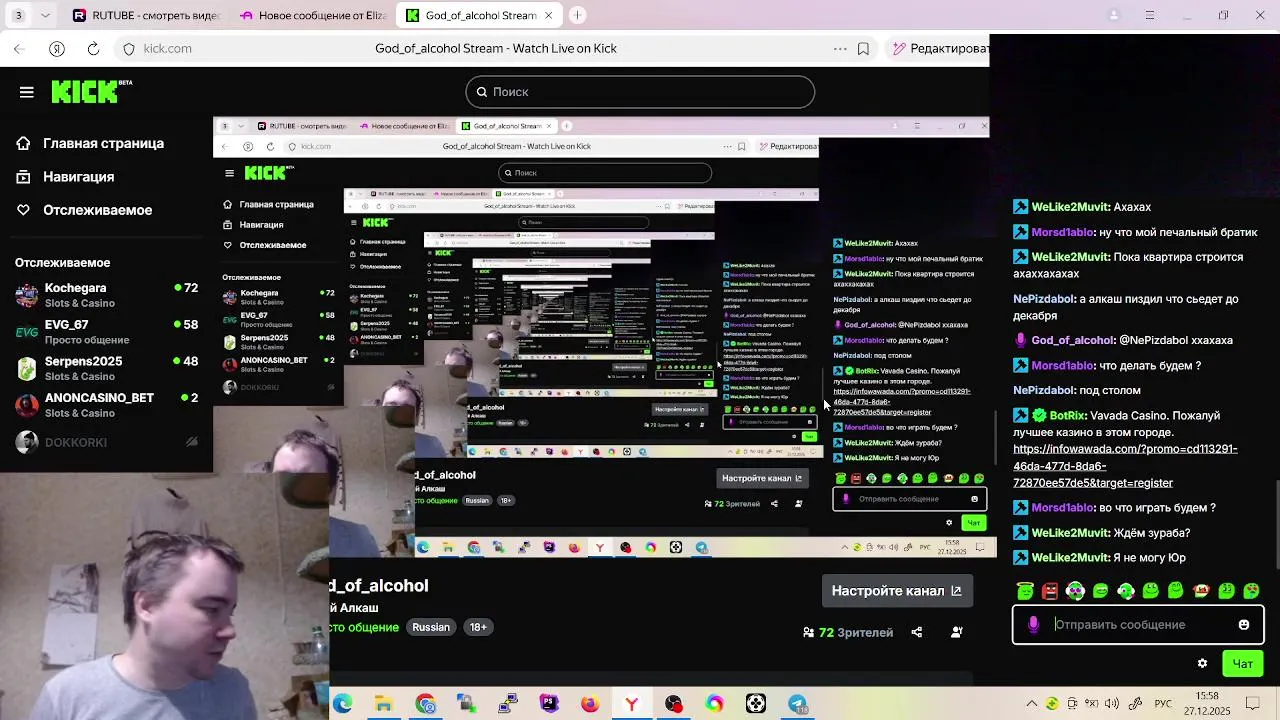Click the Russian language tag
Screen dimensions: 1280x720
click(431, 627)
